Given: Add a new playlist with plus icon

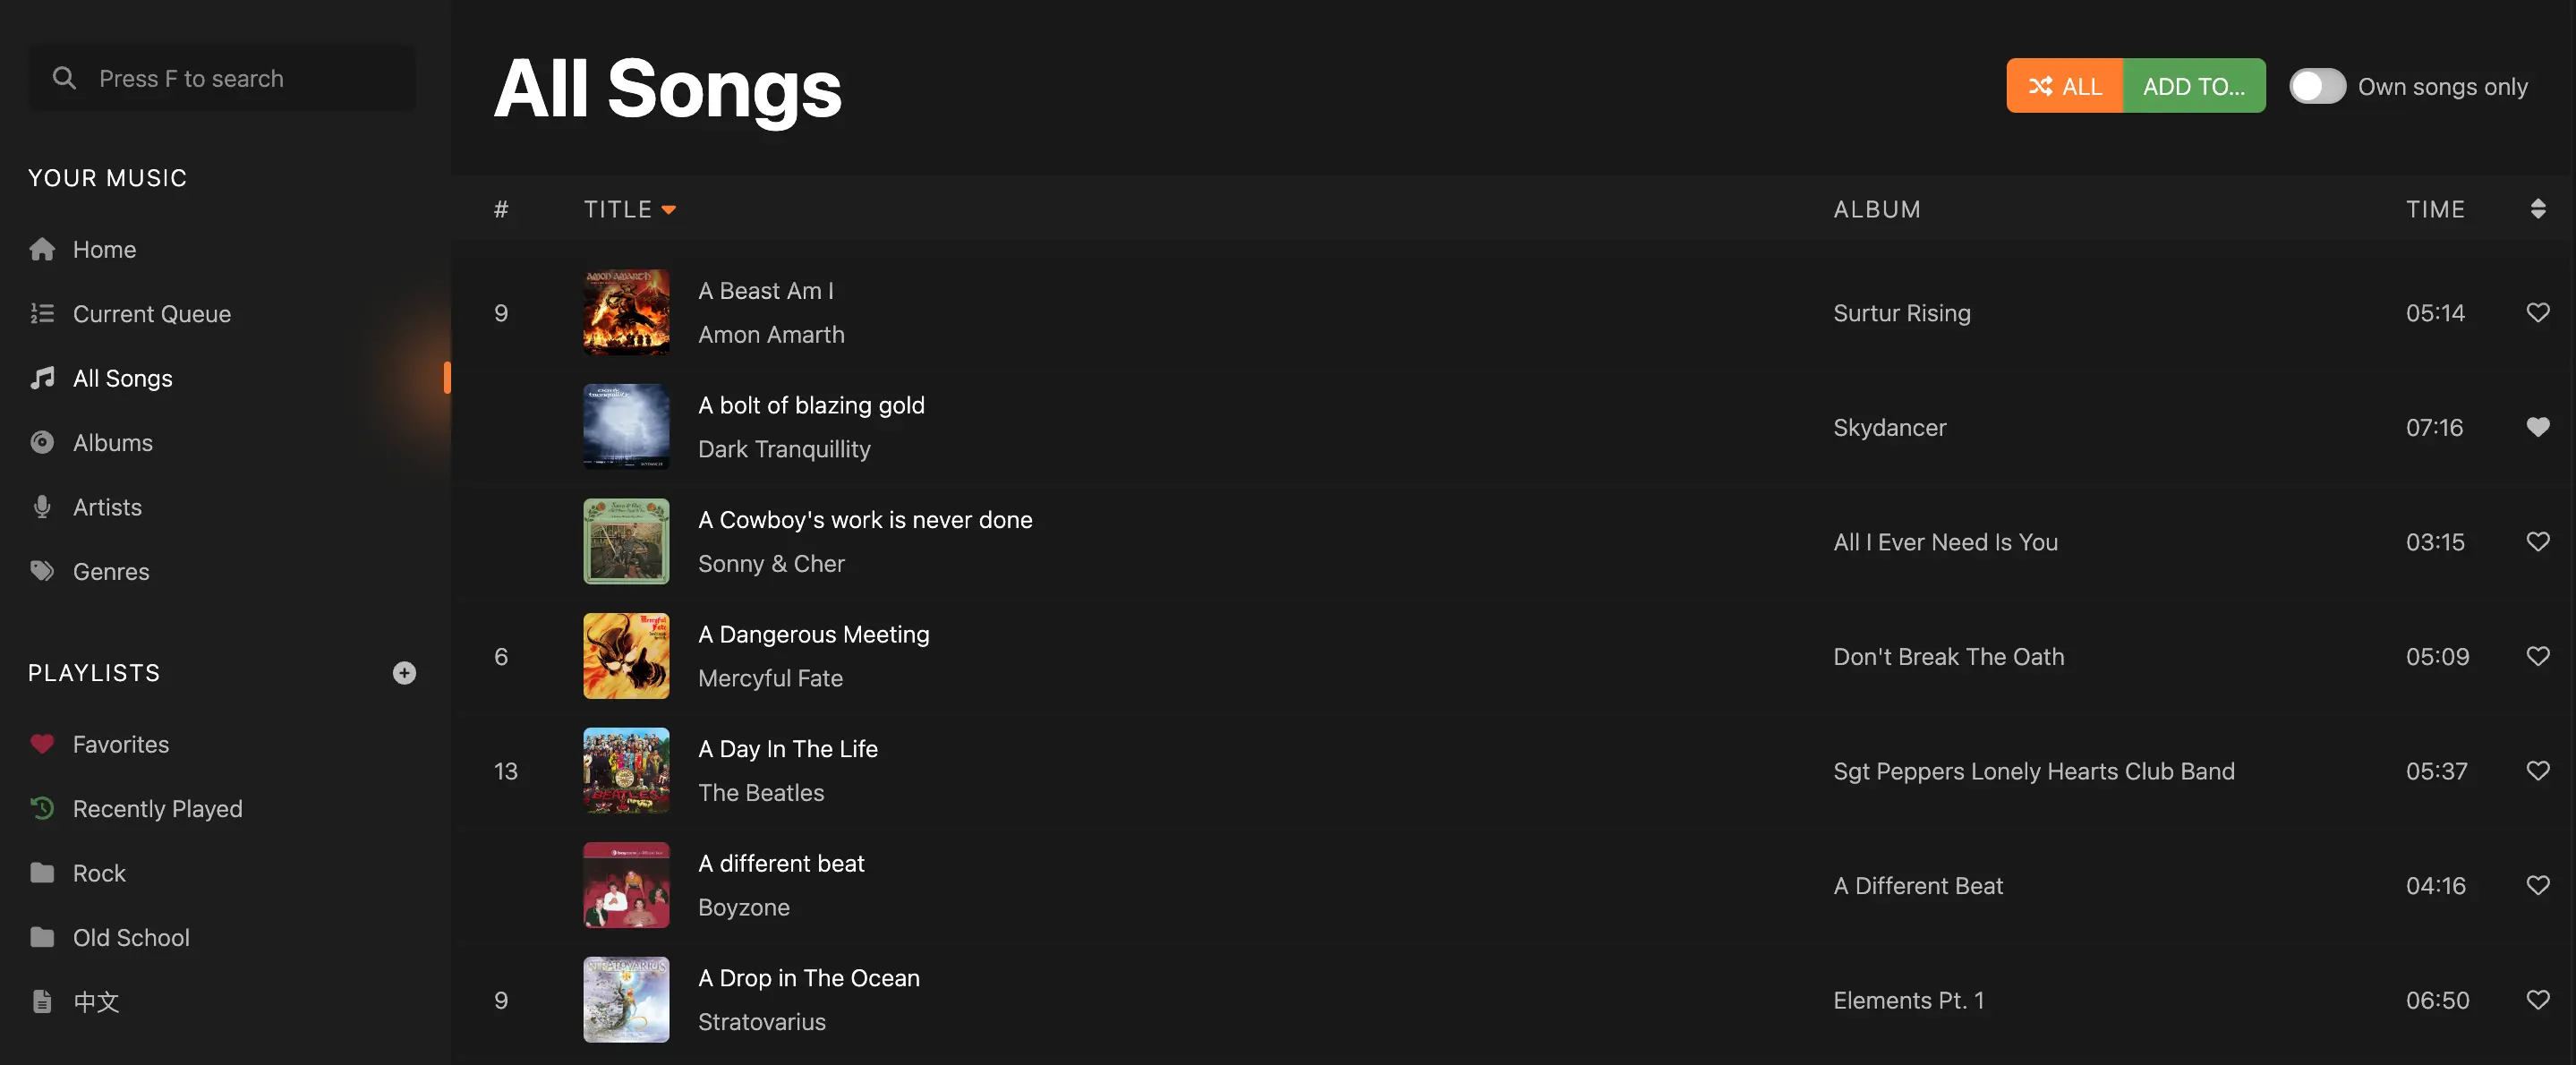Looking at the screenshot, I should pos(404,673).
